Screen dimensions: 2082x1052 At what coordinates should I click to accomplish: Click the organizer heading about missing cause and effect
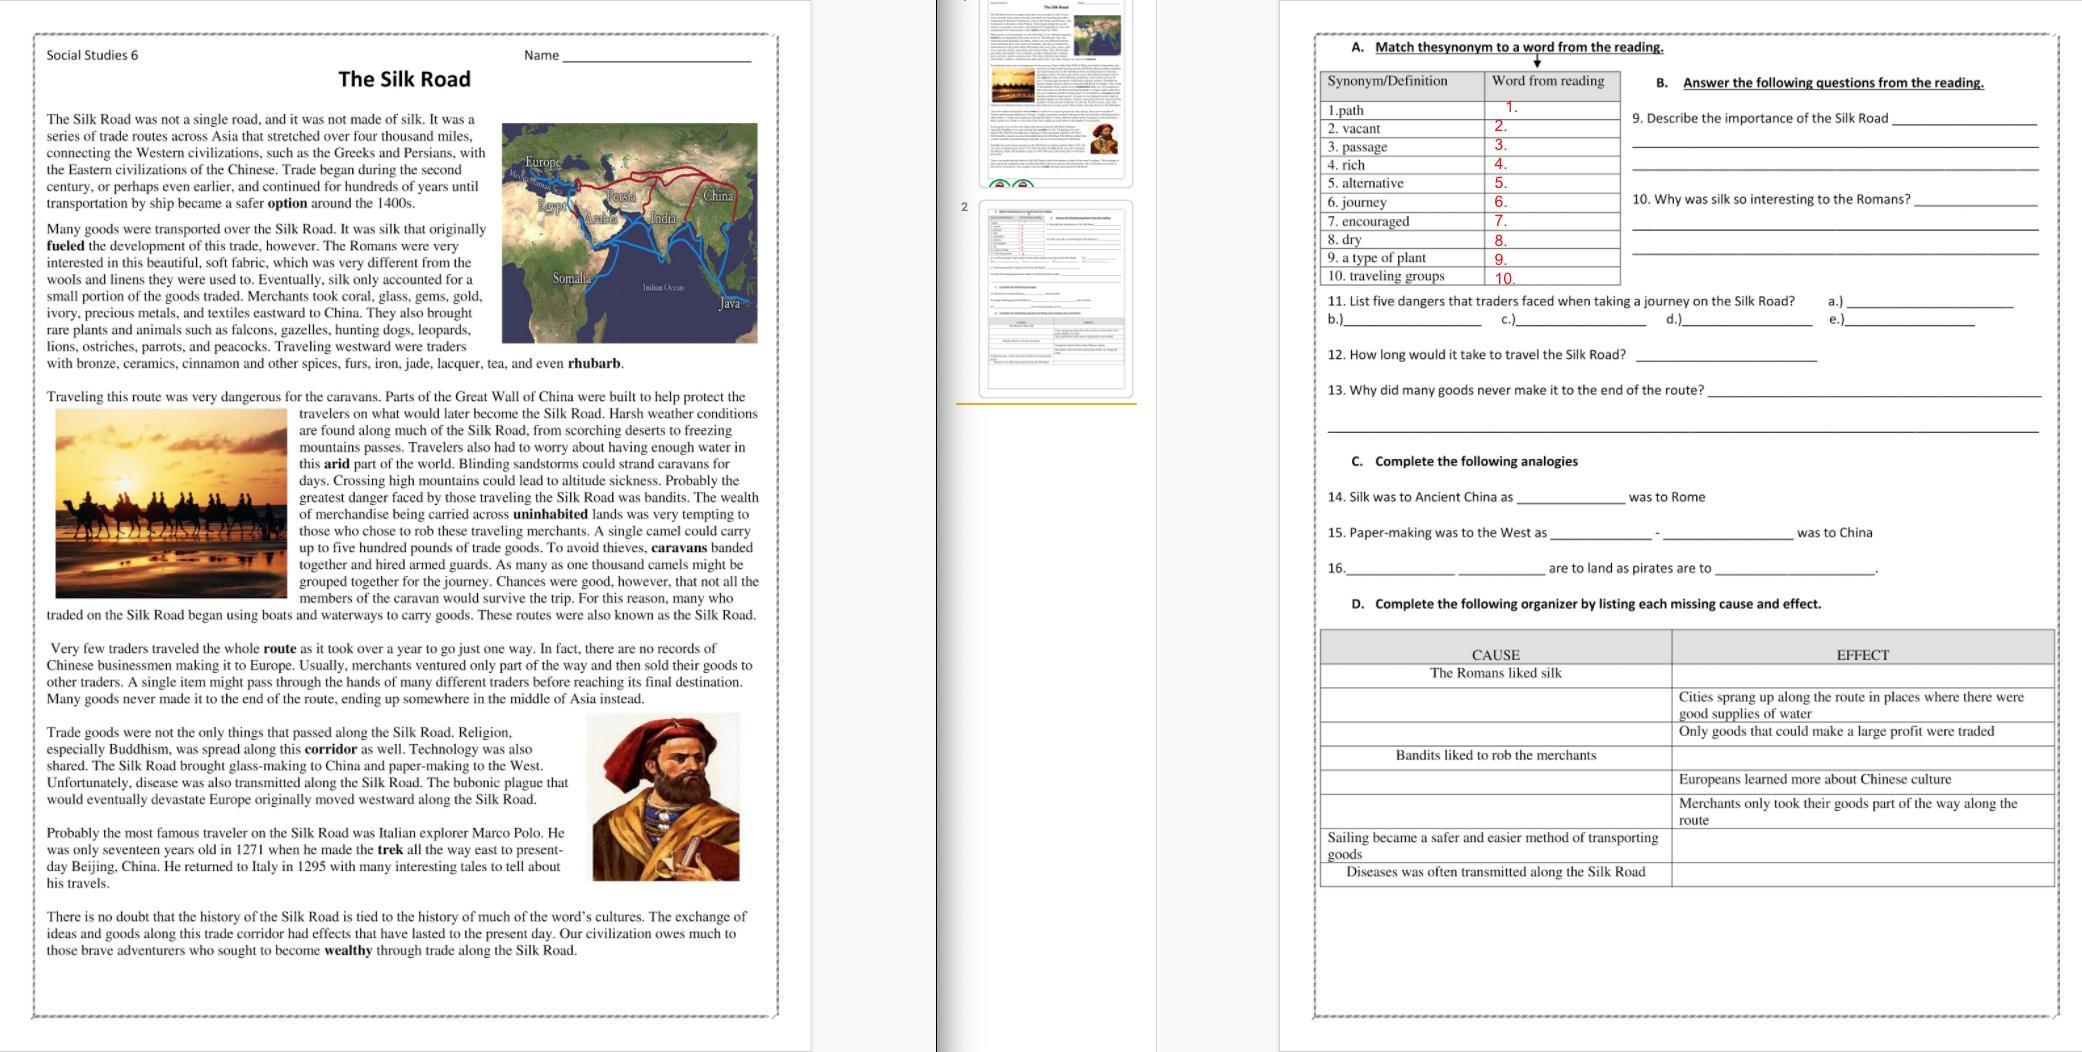pos(1598,604)
